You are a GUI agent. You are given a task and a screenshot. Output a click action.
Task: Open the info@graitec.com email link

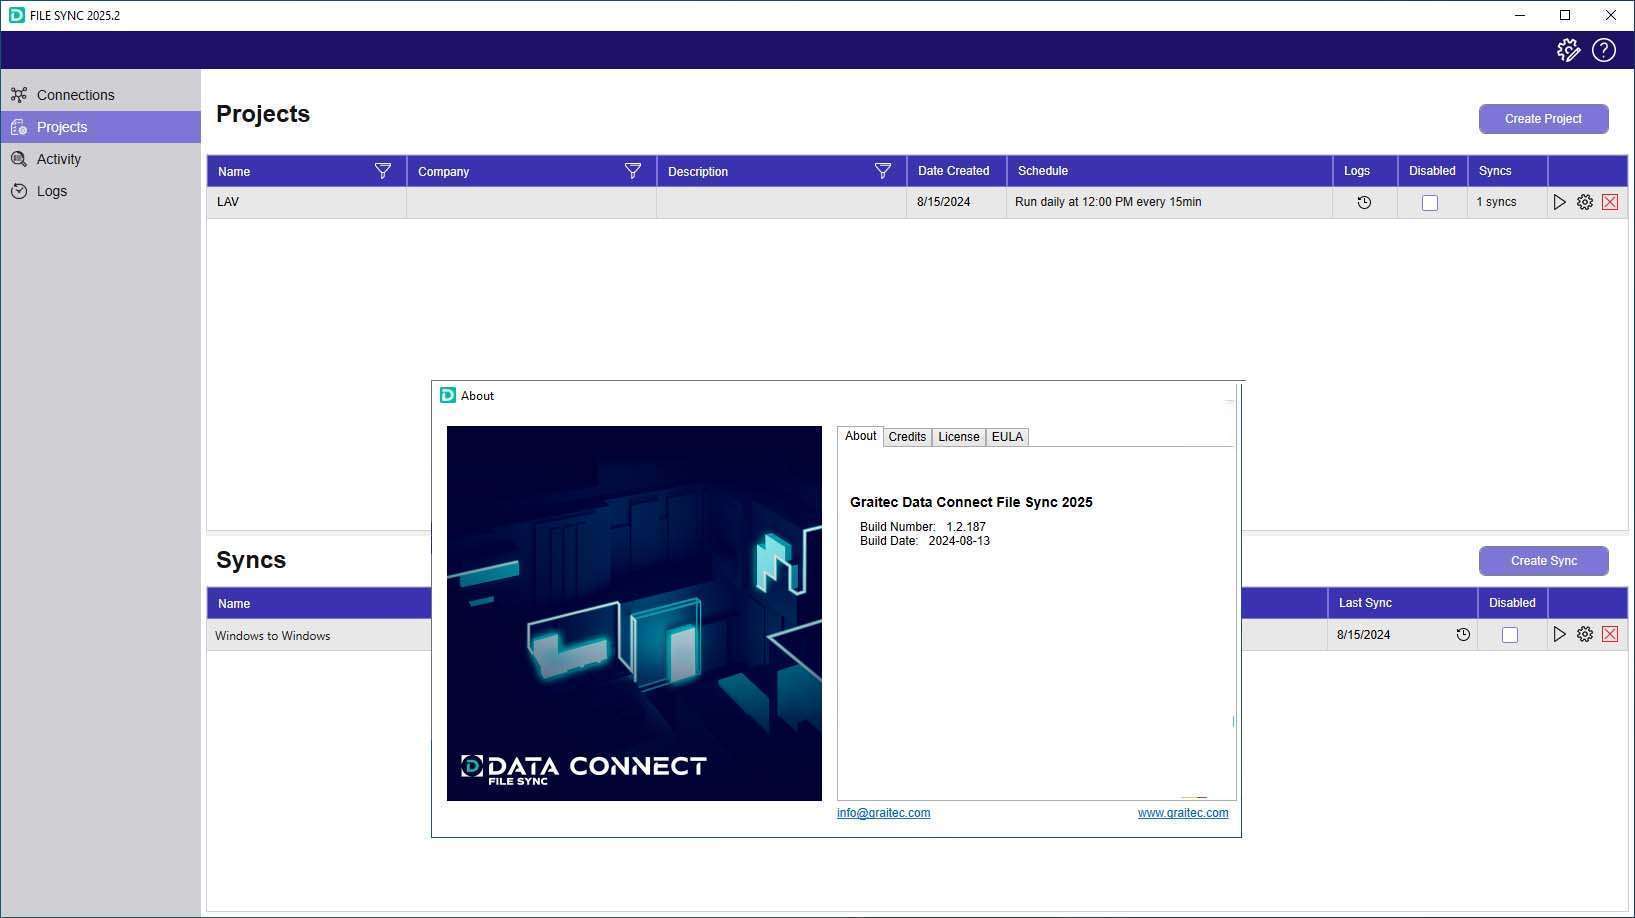[883, 813]
